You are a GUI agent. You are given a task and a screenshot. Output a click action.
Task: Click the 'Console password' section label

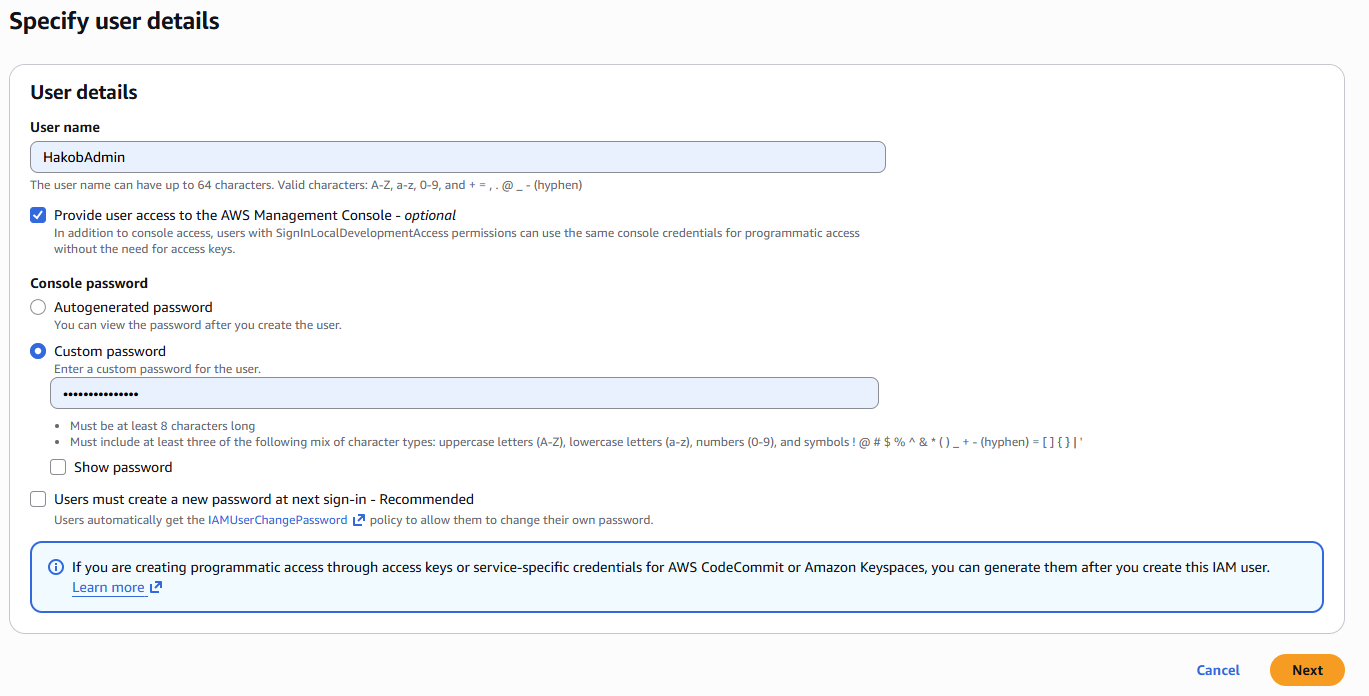tap(89, 283)
